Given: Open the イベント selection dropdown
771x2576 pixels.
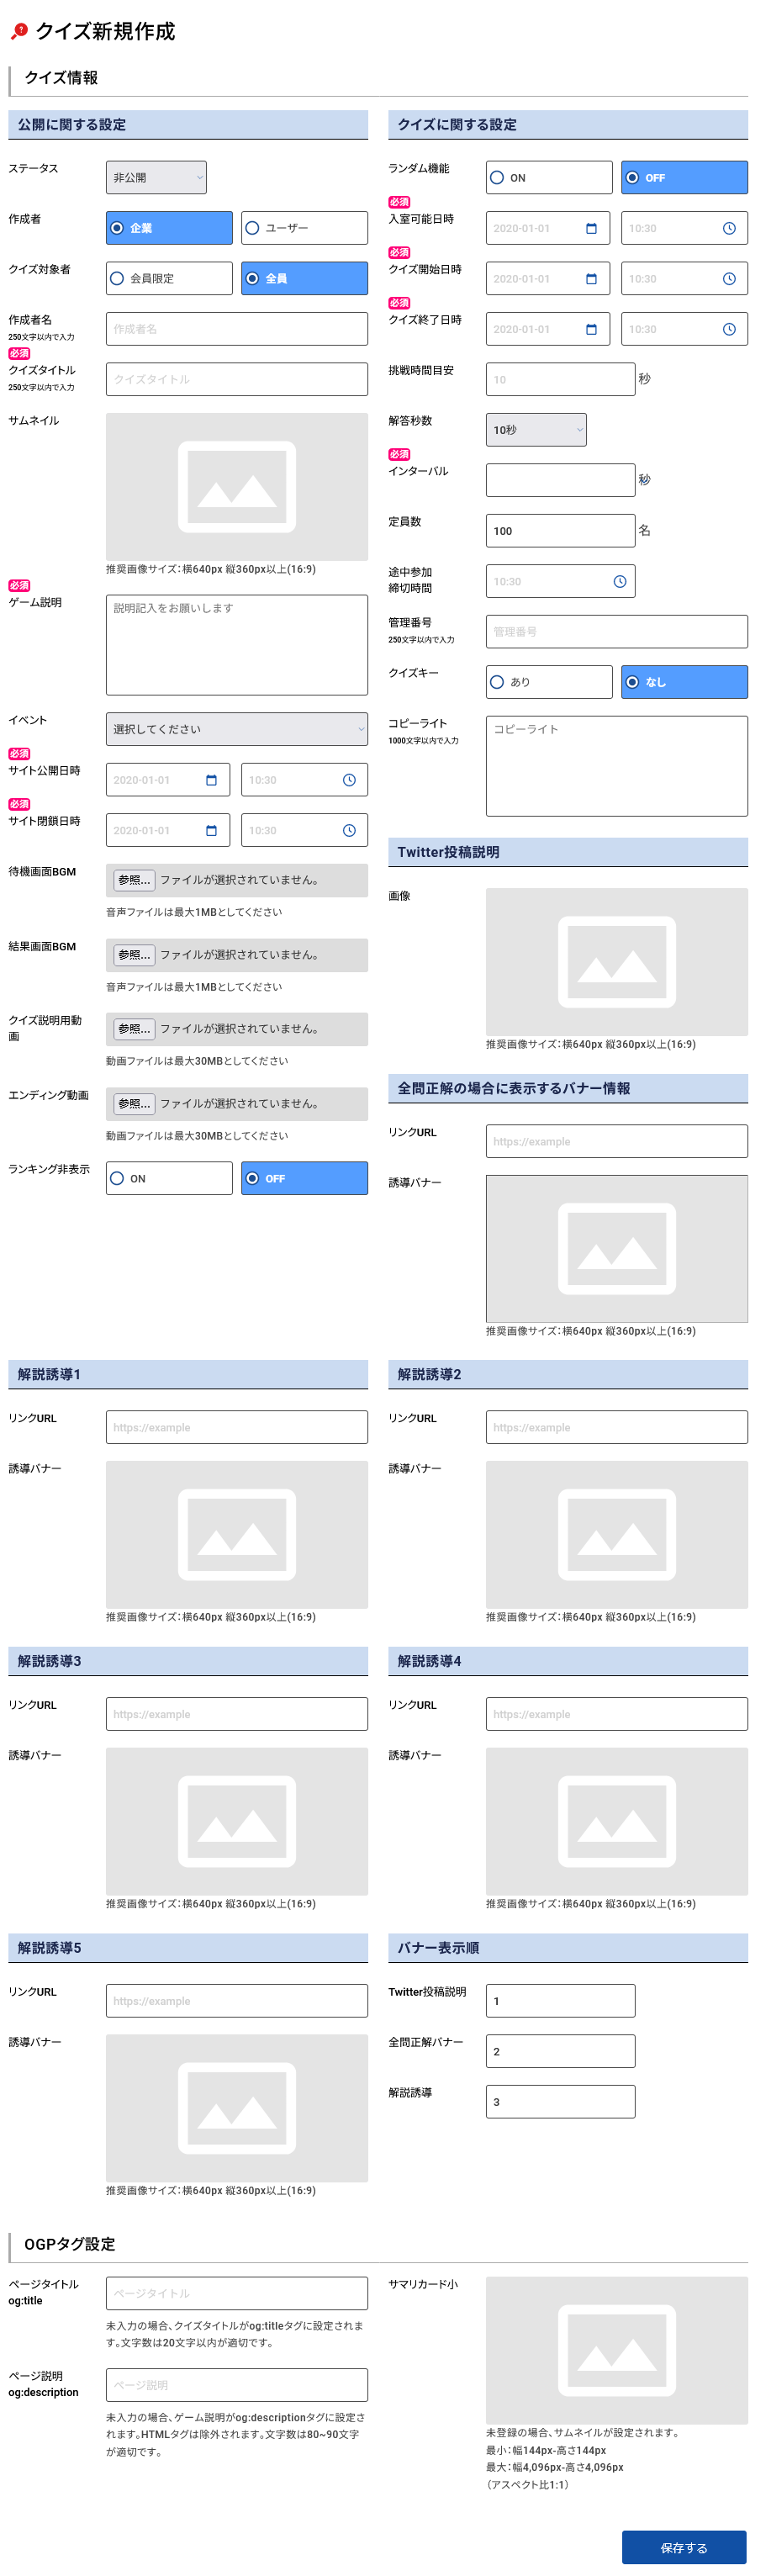Looking at the screenshot, I should [x=236, y=730].
